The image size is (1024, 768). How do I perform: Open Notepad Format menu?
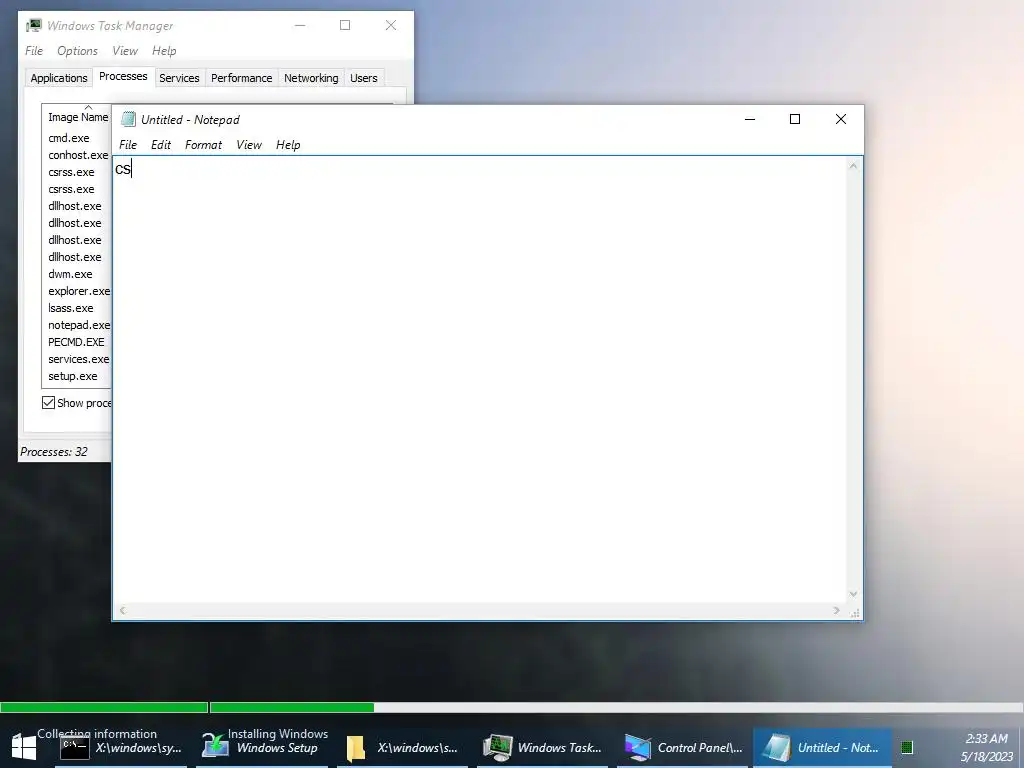click(x=203, y=145)
